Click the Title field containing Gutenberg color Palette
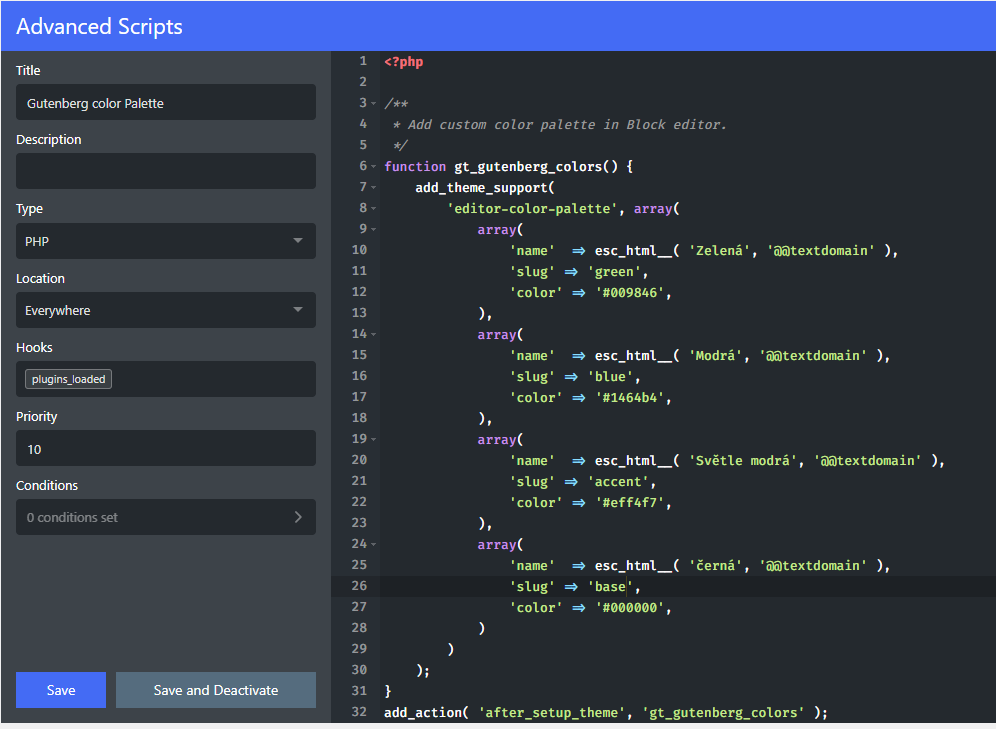Image resolution: width=996 pixels, height=729 pixels. coord(166,102)
